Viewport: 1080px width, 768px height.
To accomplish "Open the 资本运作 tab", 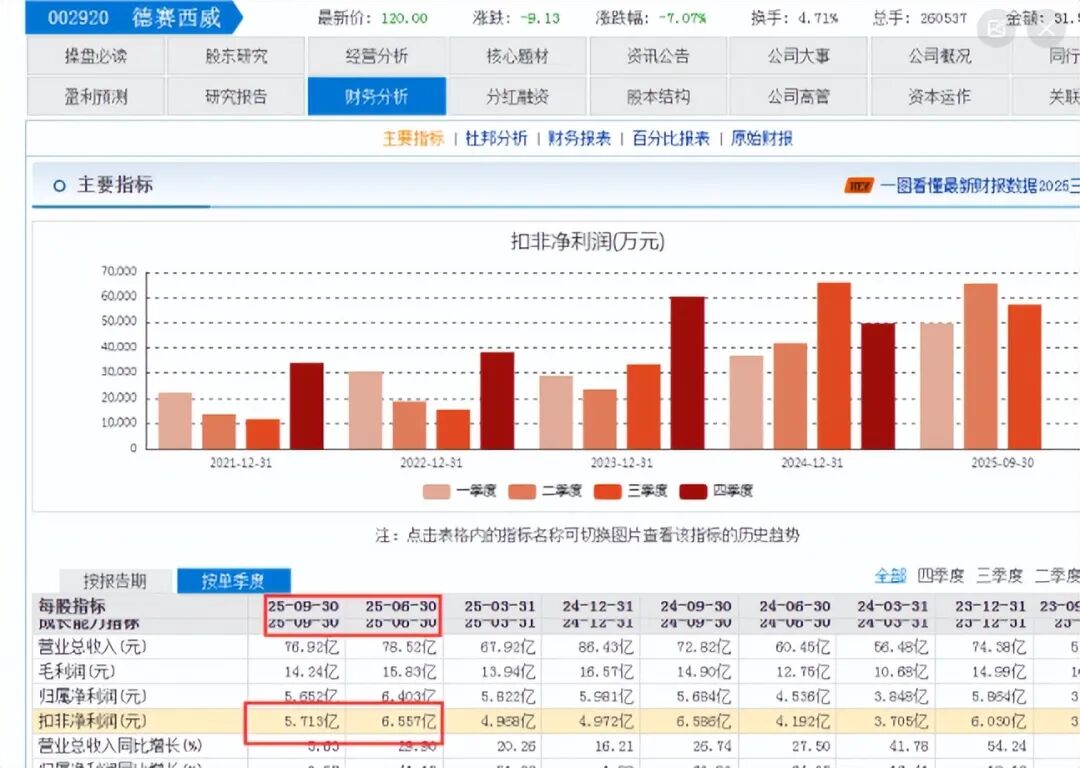I will point(939,96).
